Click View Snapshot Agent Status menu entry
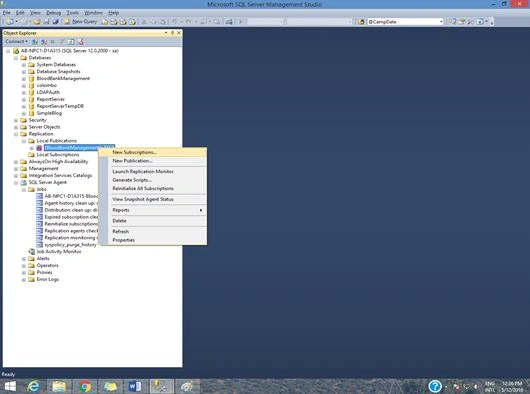Viewport: 530px width, 394px height. pyautogui.click(x=153, y=199)
